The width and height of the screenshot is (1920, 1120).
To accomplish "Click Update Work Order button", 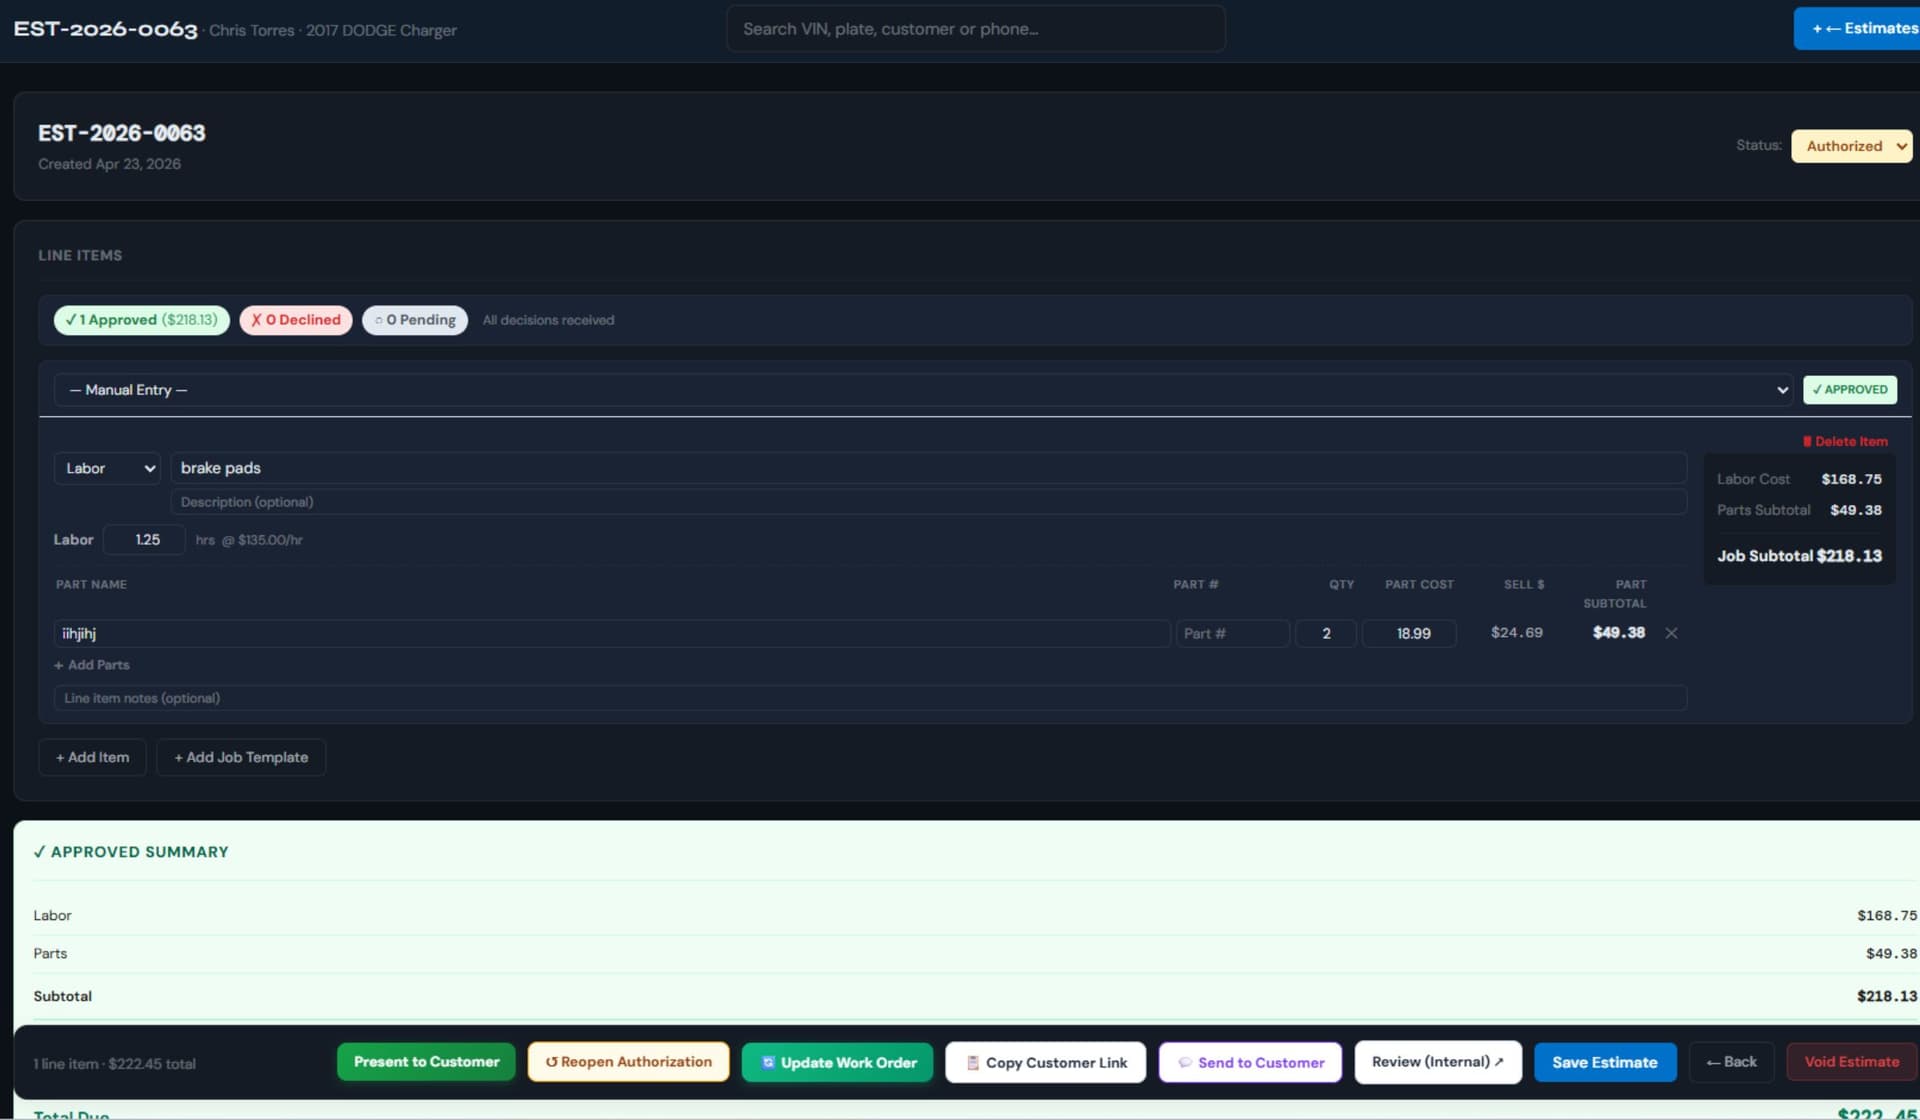I will point(837,1062).
